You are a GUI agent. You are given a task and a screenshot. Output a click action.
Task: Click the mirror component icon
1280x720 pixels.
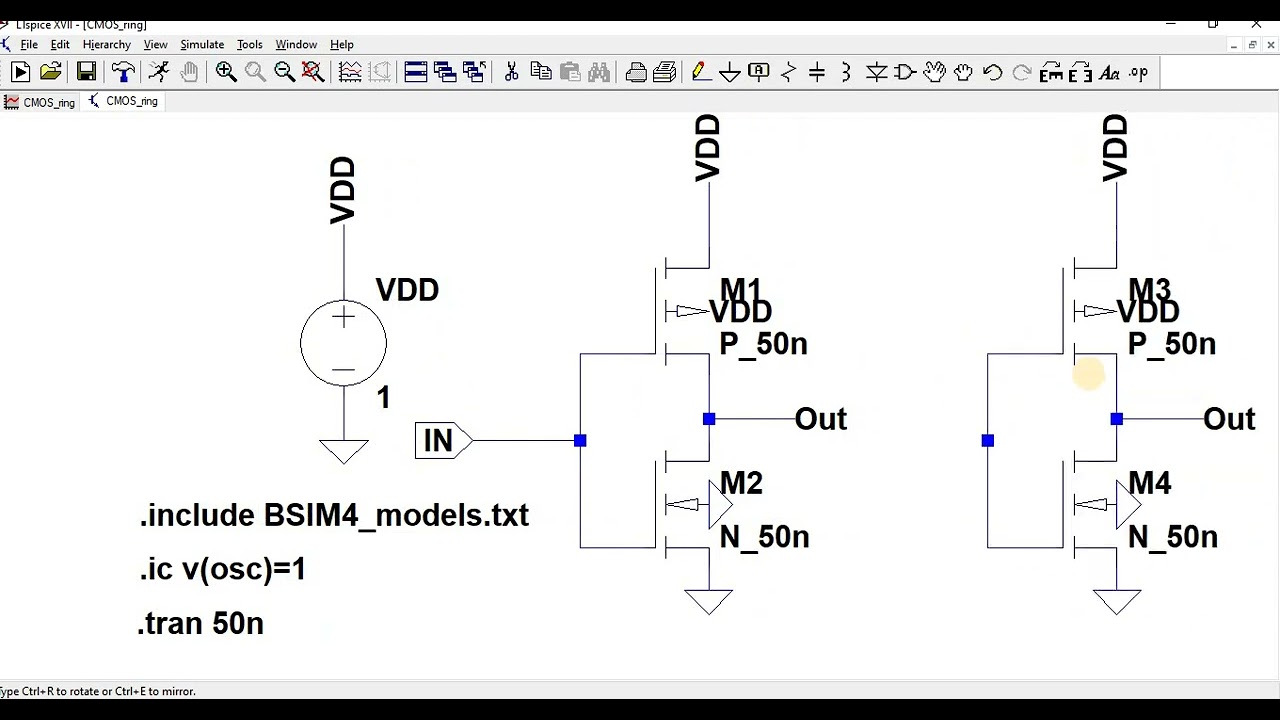(1080, 72)
